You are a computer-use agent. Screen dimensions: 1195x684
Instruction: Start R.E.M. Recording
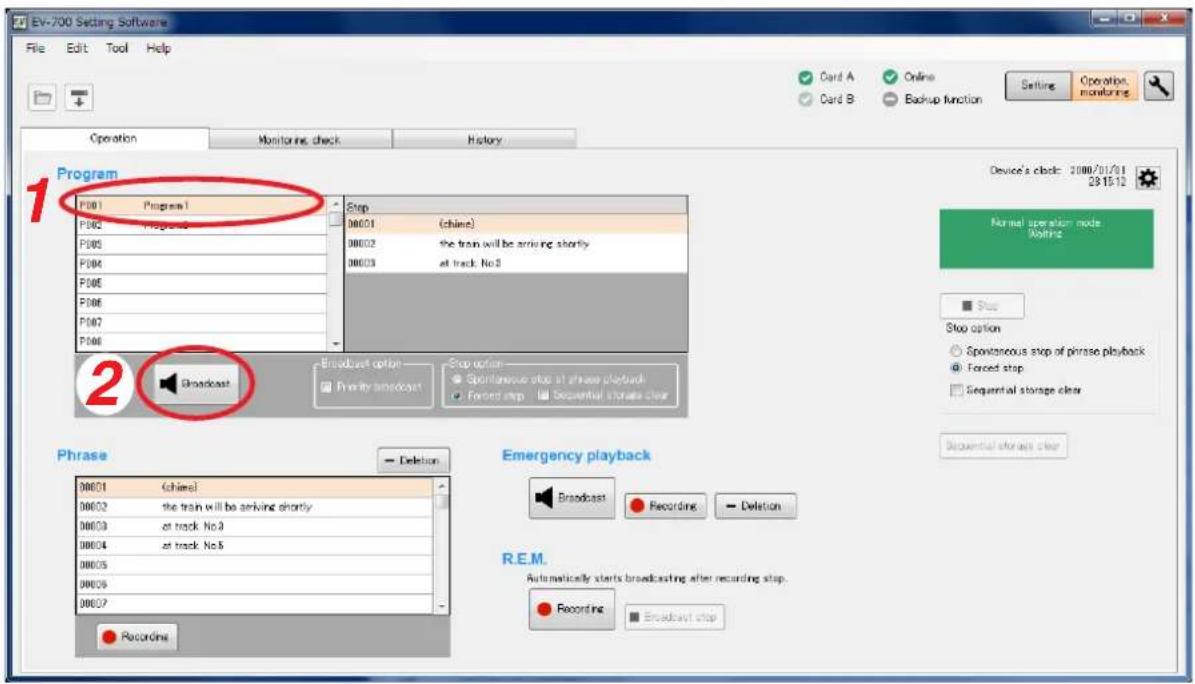pyautogui.click(x=572, y=609)
